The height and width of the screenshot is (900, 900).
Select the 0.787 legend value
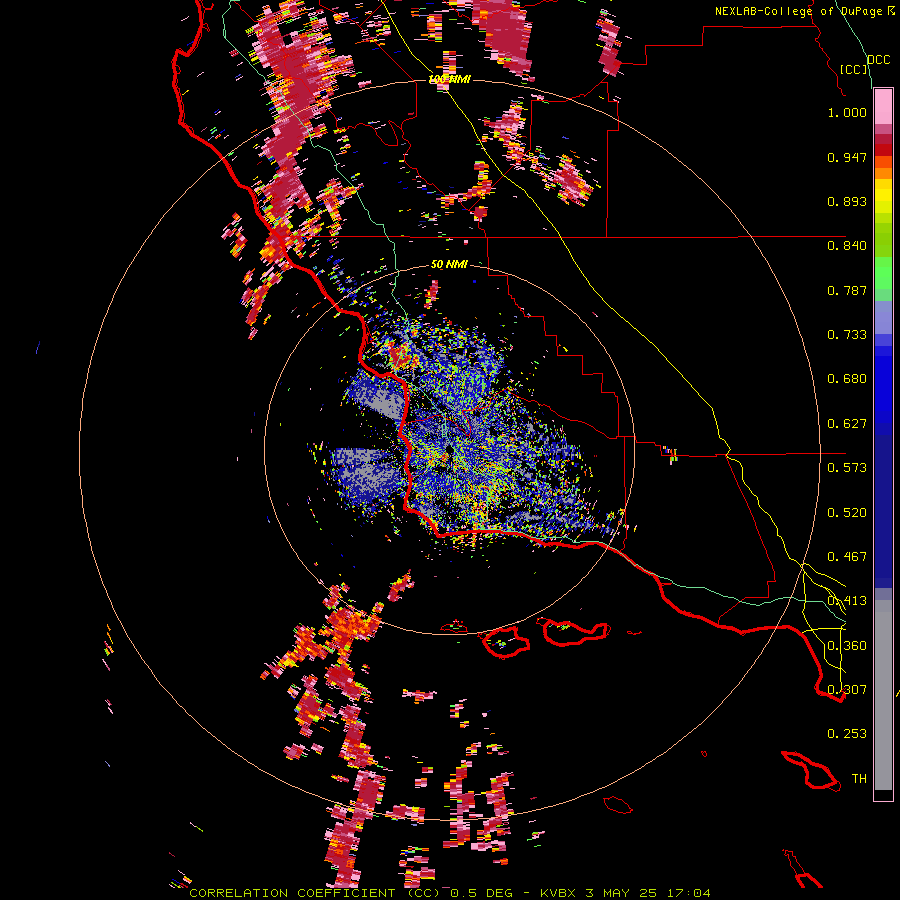tap(847, 290)
